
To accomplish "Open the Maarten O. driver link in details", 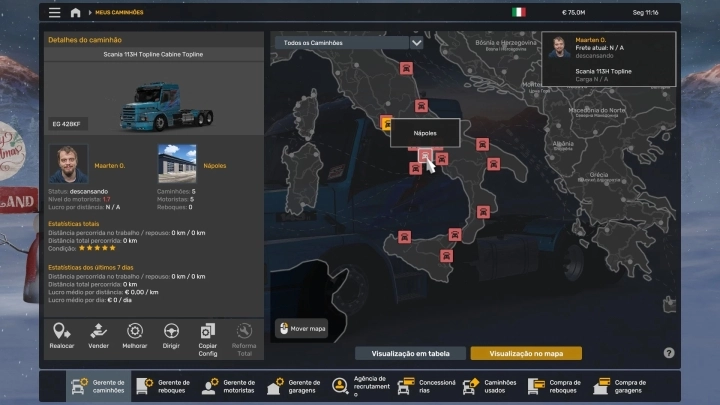I will (109, 166).
